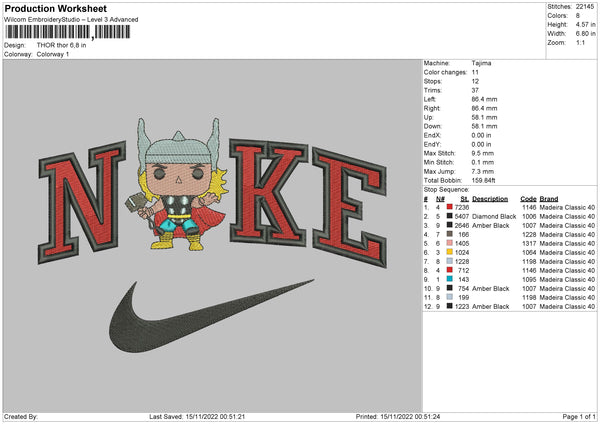This screenshot has height=424, width=600.
Task: Select the Stops value '12'
Action: click(x=476, y=81)
